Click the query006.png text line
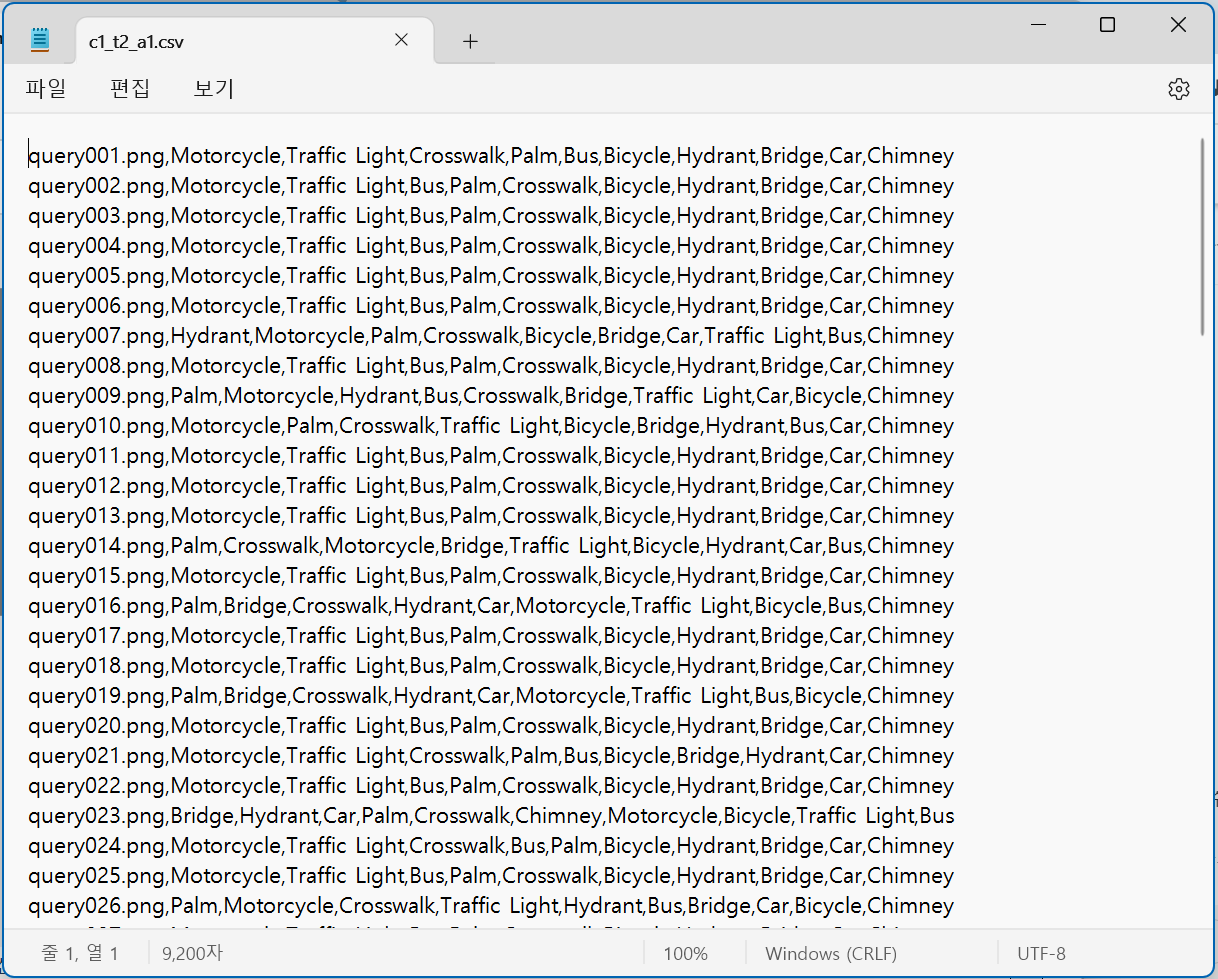Viewport: 1218px width, 979px height. click(x=491, y=306)
